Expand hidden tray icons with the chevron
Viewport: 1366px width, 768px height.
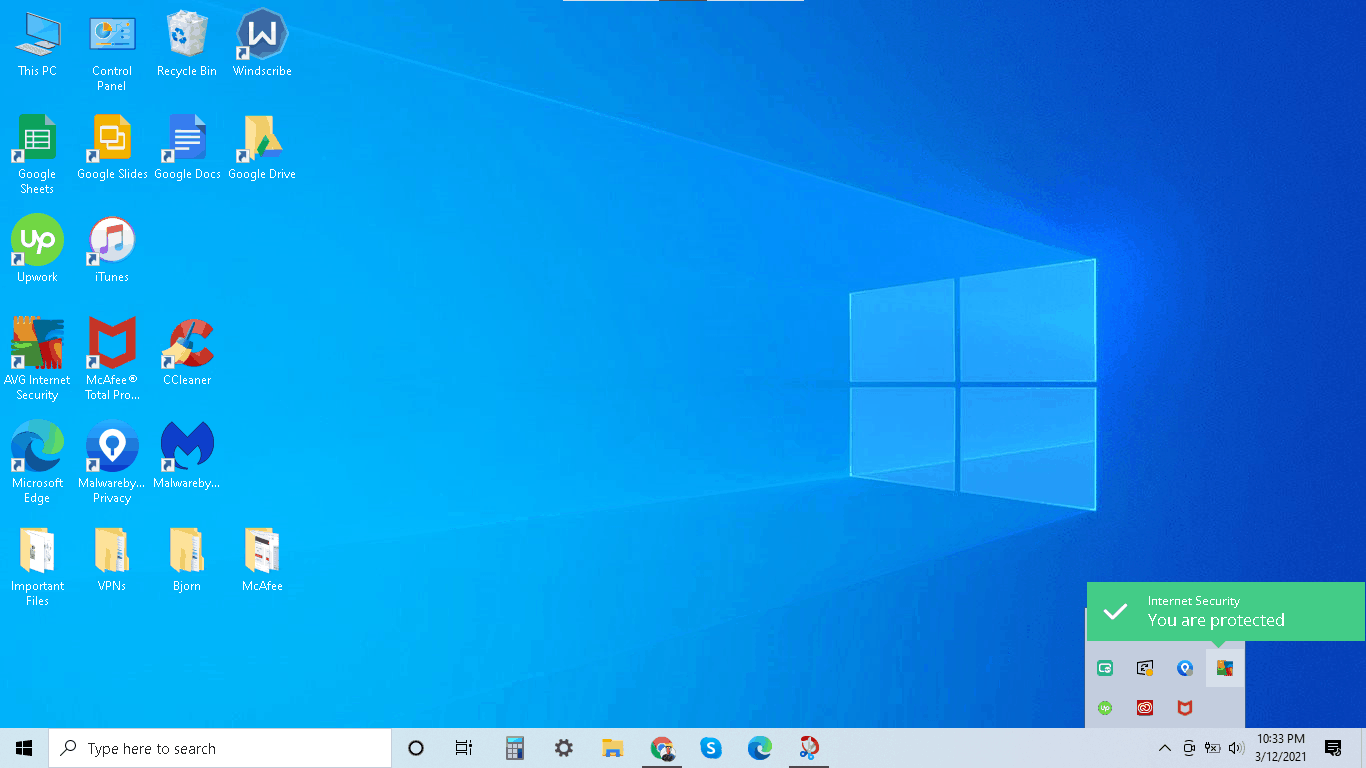coord(1164,747)
